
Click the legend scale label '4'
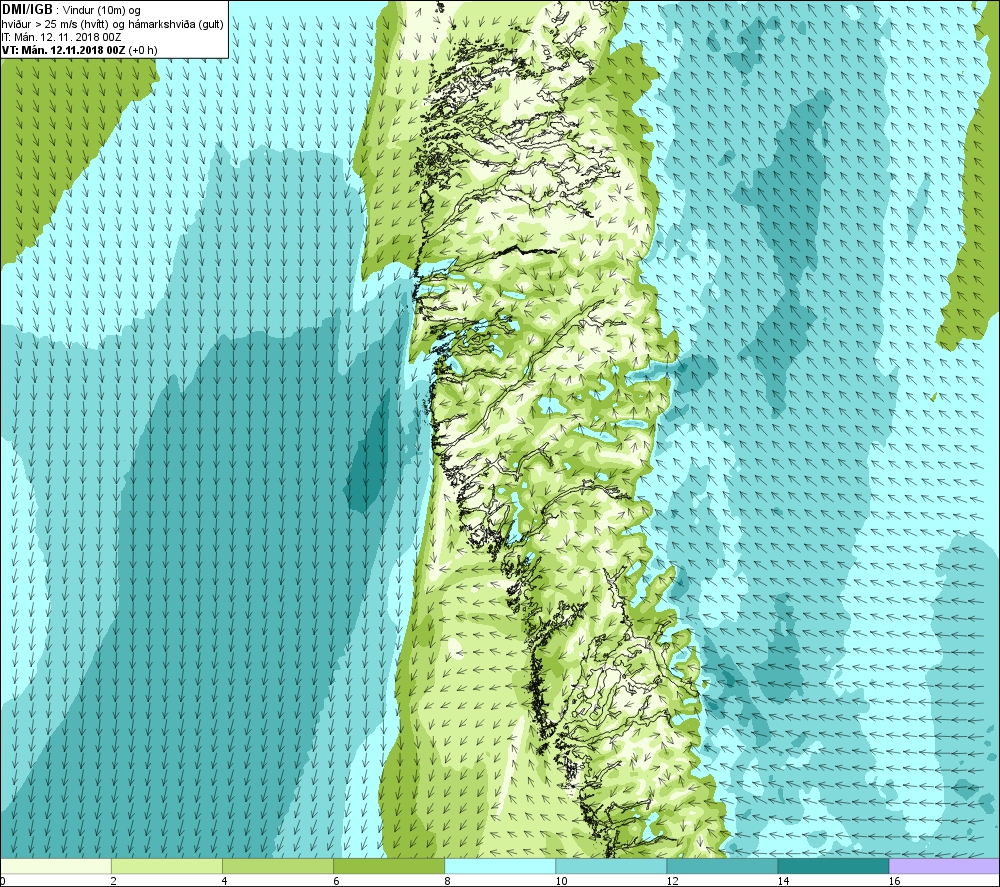[x=224, y=881]
